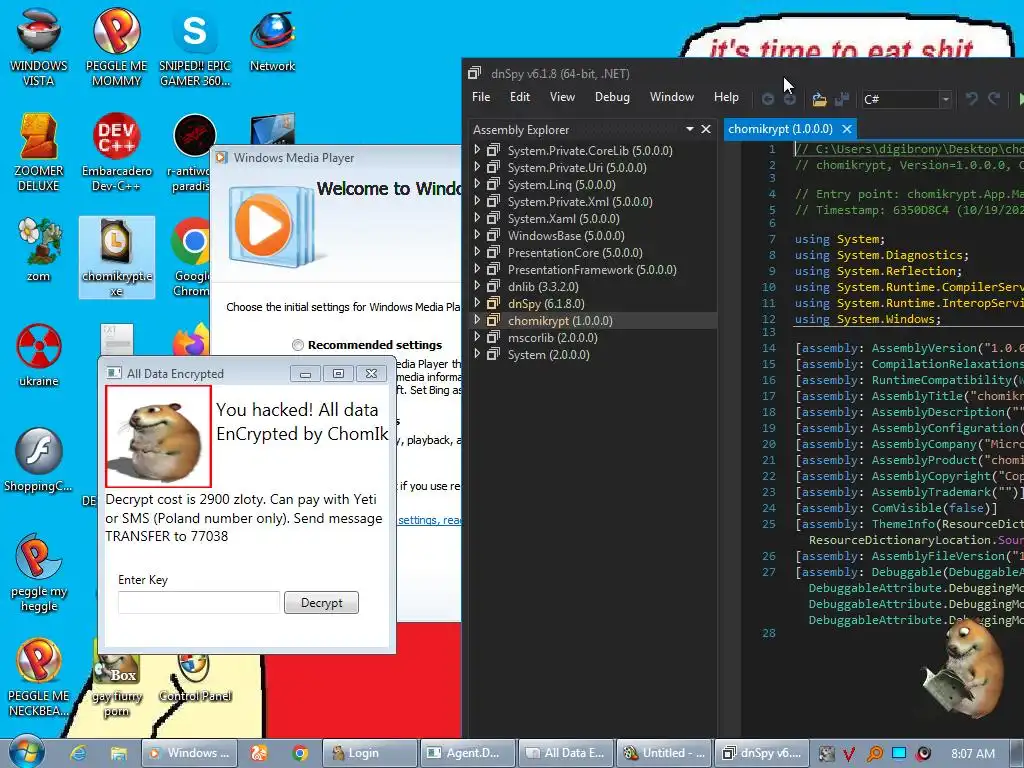Expand the mscorlib (2.0.0.0) node
Viewport: 1024px width, 768px height.
(477, 337)
